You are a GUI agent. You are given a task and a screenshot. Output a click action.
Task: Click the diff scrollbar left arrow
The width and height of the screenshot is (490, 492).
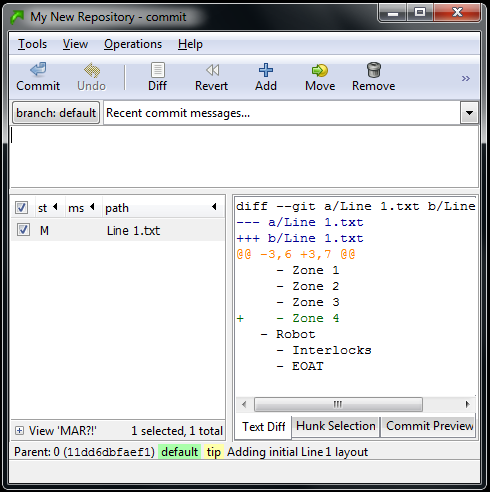244,404
